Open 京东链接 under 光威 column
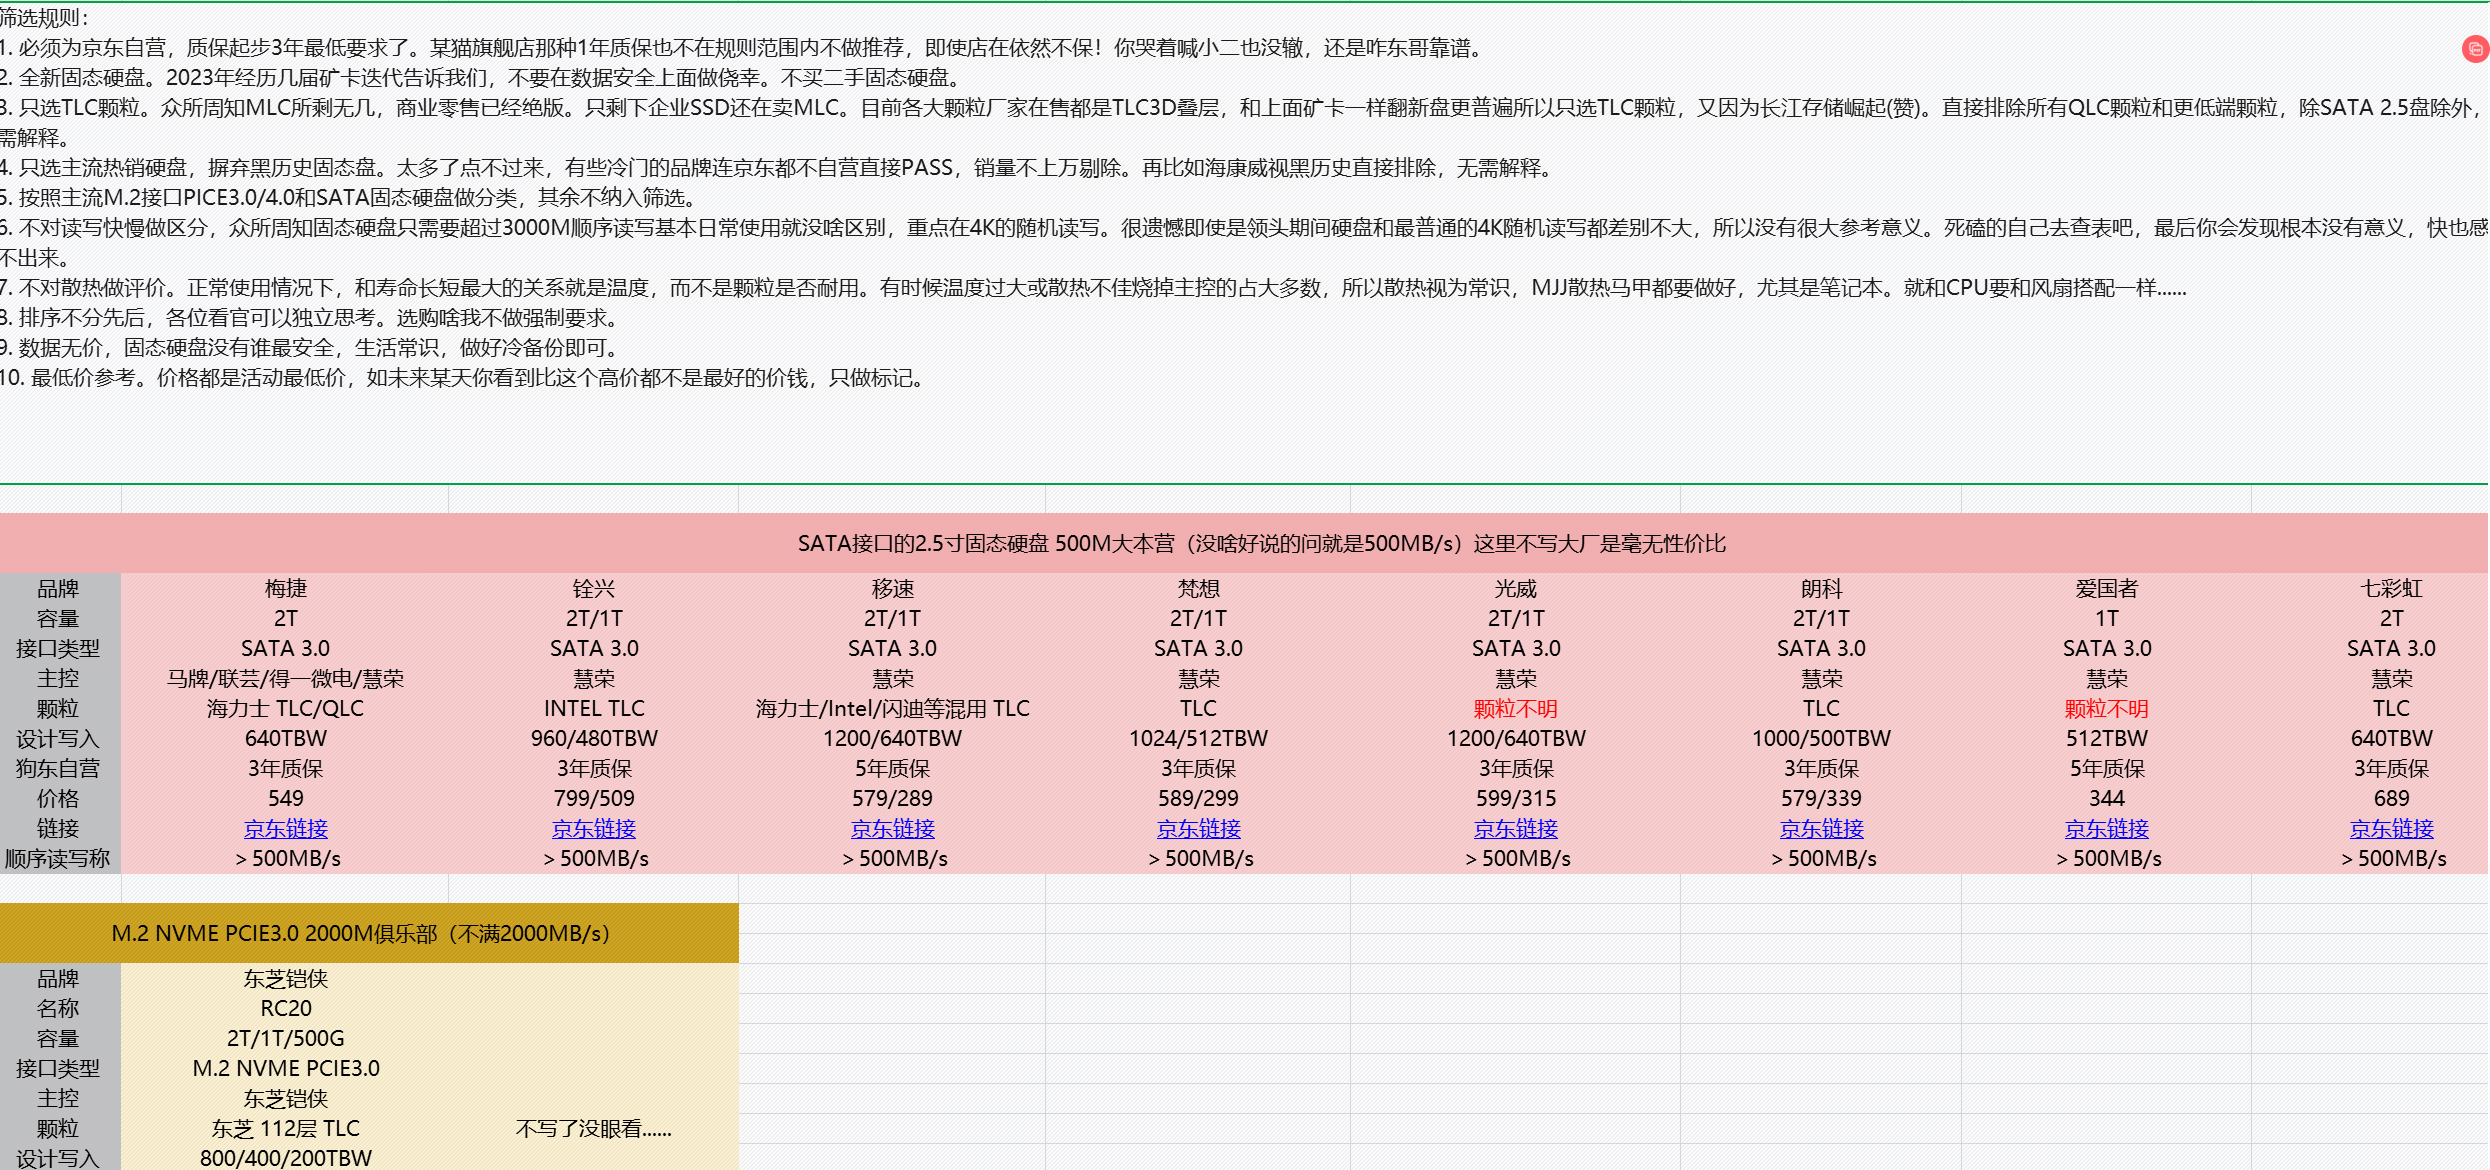Screen dimensions: 2490x1170 1515,829
